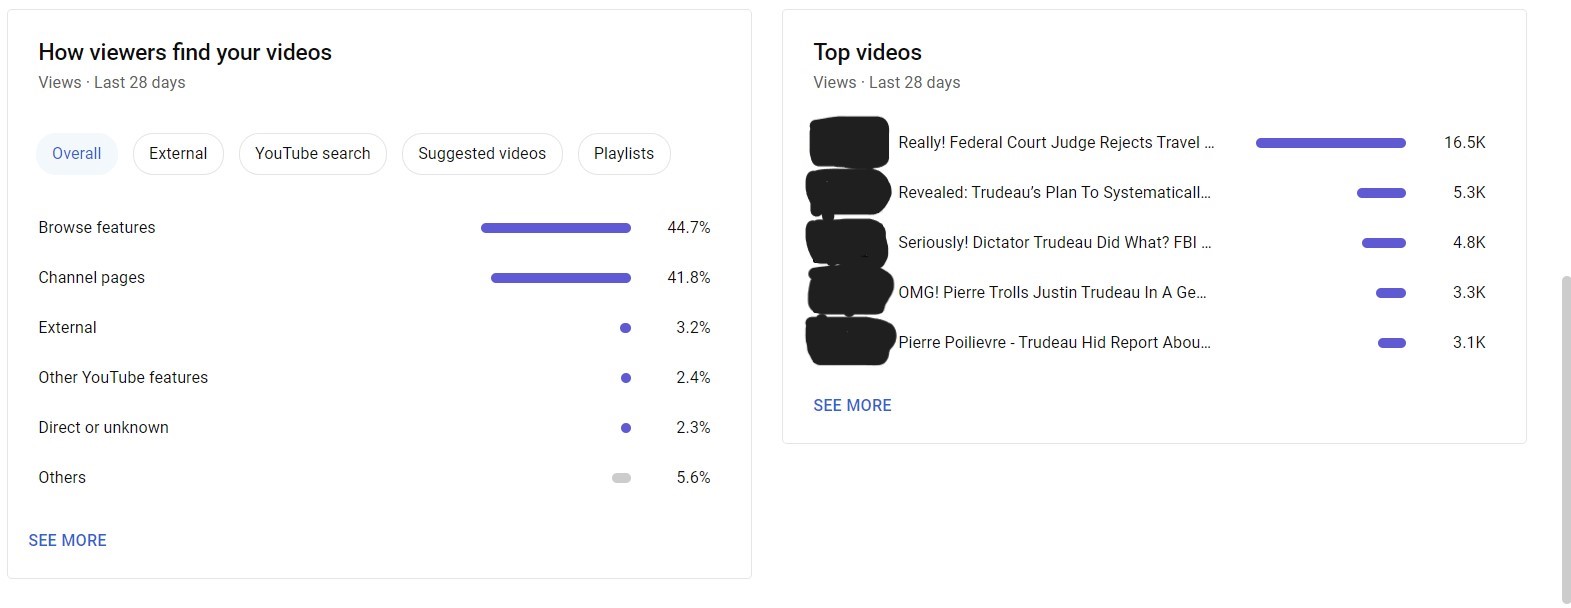Screen dimensions: 1571x608
Task: Click thumbnail of the 3.1K views video
Action: click(850, 340)
